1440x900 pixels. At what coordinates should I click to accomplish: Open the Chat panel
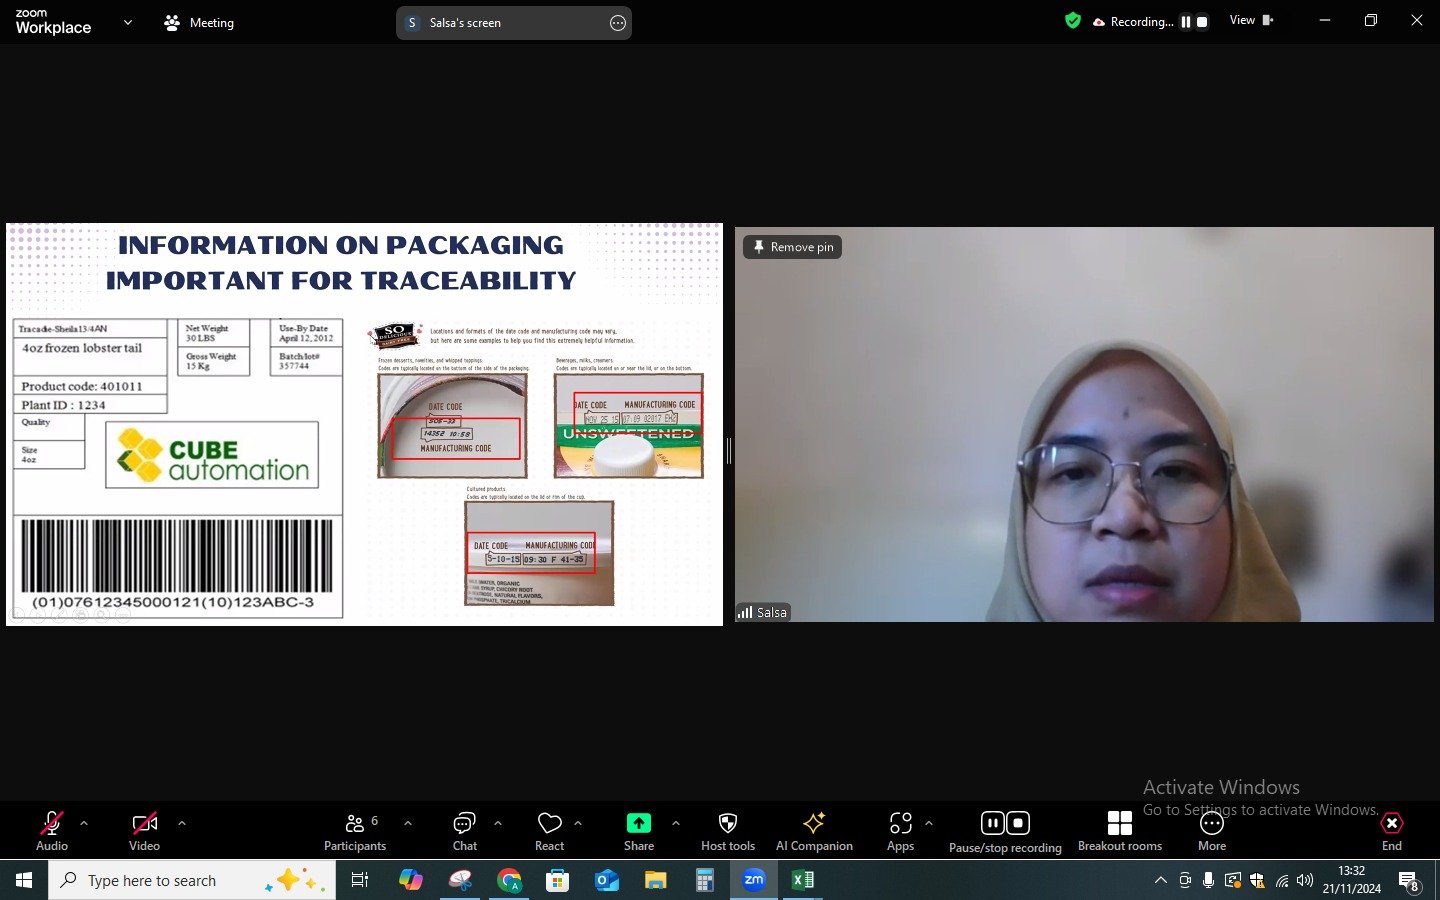pyautogui.click(x=465, y=831)
